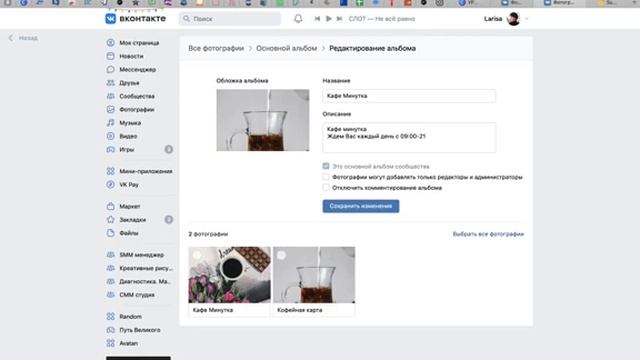Click the Описание text area

coord(409,138)
